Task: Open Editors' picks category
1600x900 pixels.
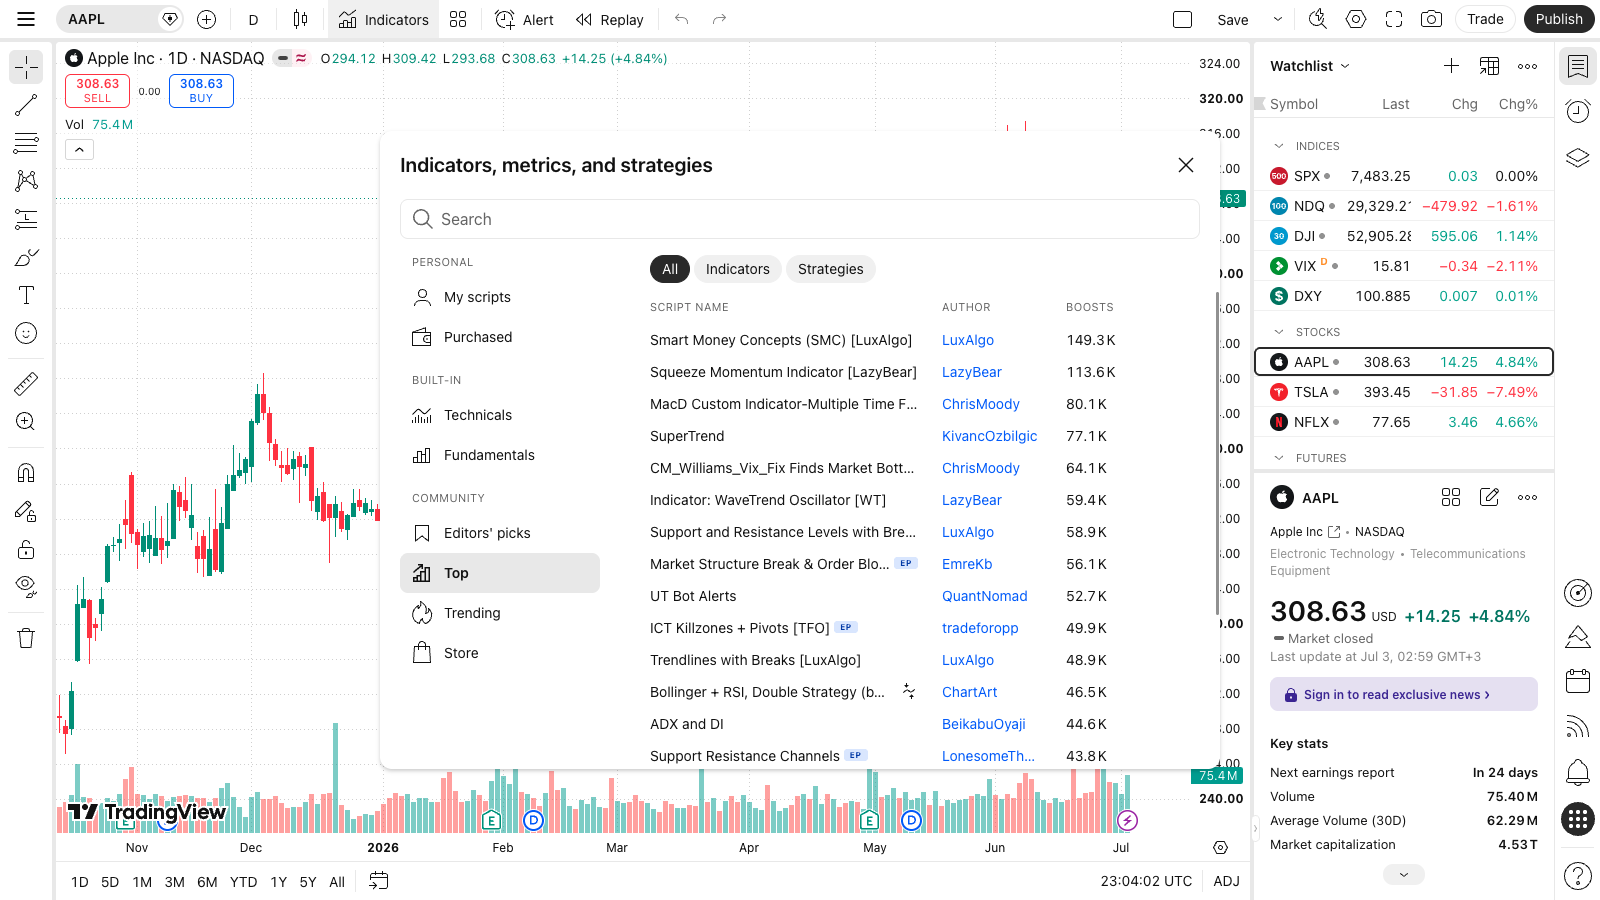Action: [500, 533]
